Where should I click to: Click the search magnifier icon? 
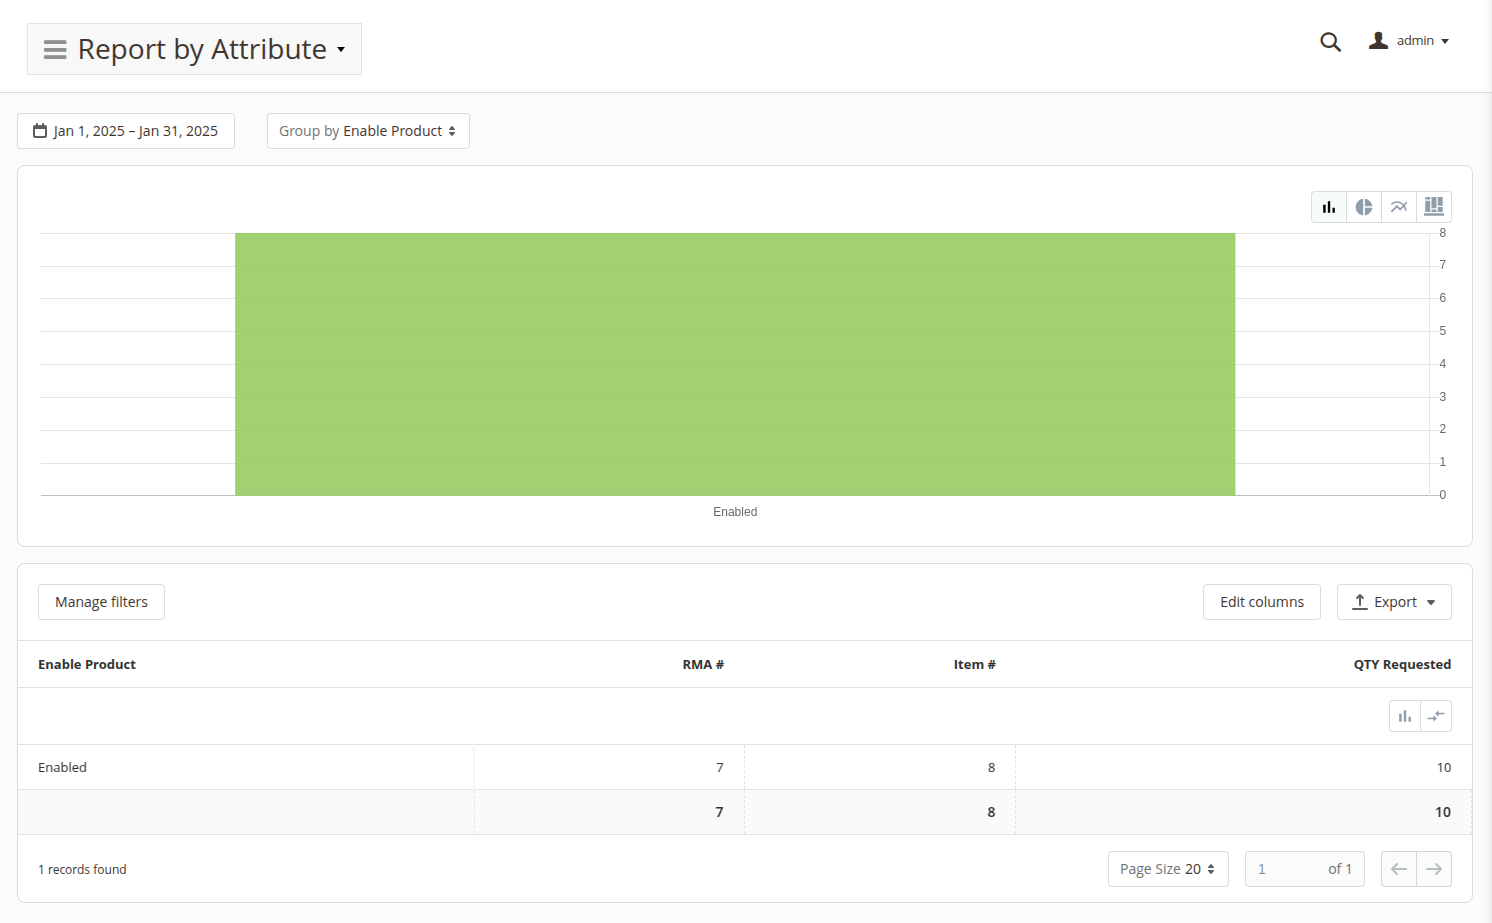click(1330, 42)
